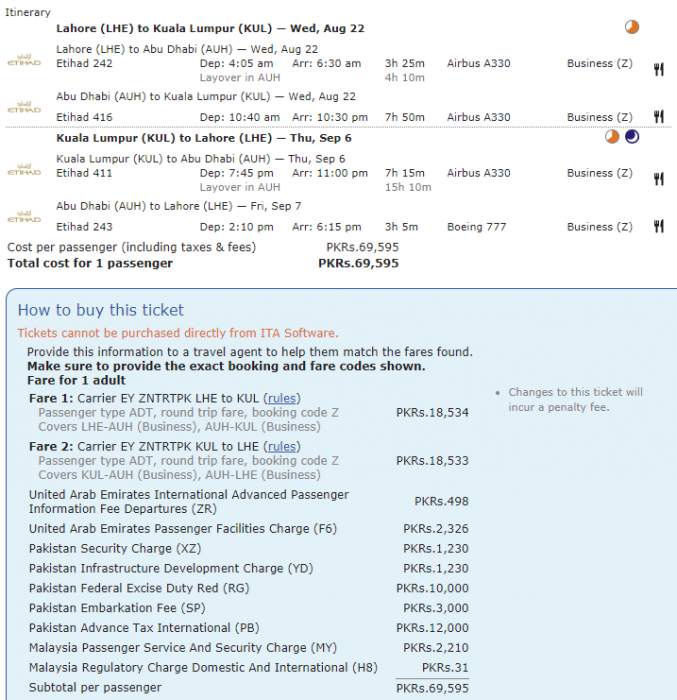This screenshot has height=700, width=677.
Task: Click the Subtotal per passenger amount
Action: 432,688
